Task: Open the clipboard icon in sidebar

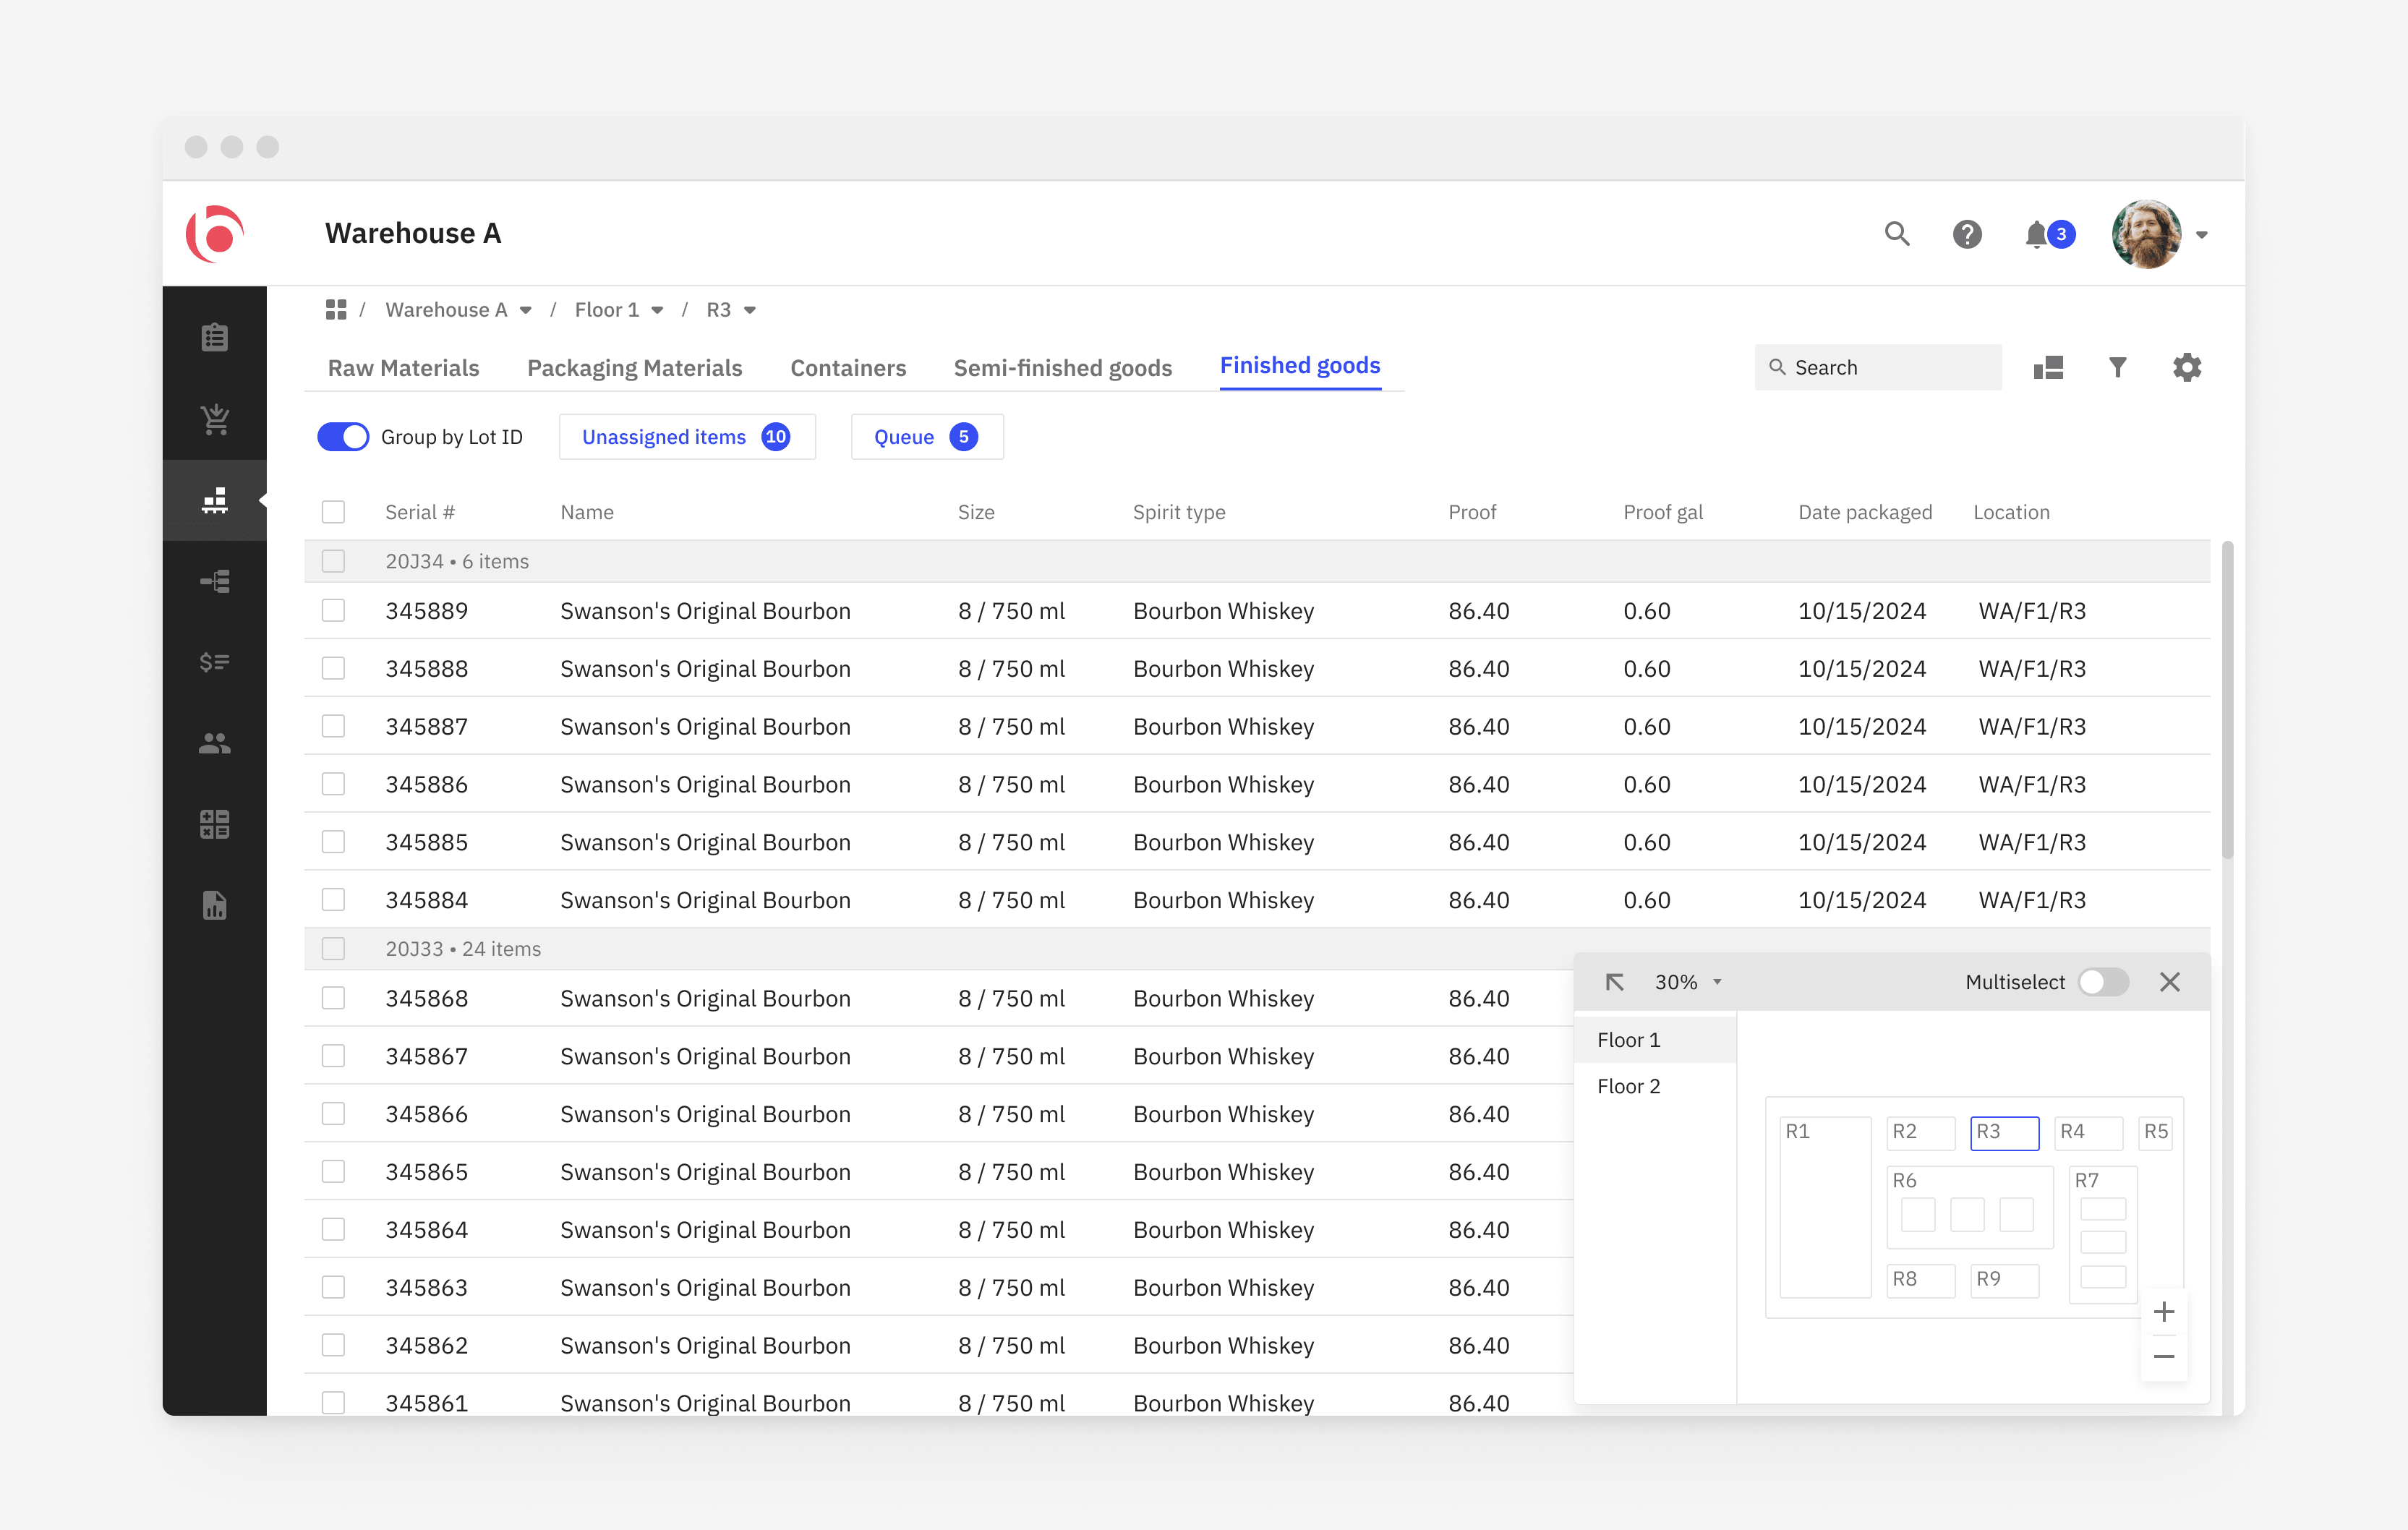Action: tap(214, 337)
